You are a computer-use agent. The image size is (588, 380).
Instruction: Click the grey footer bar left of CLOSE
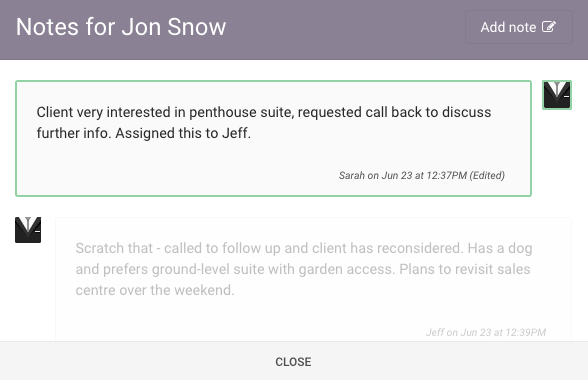135,361
